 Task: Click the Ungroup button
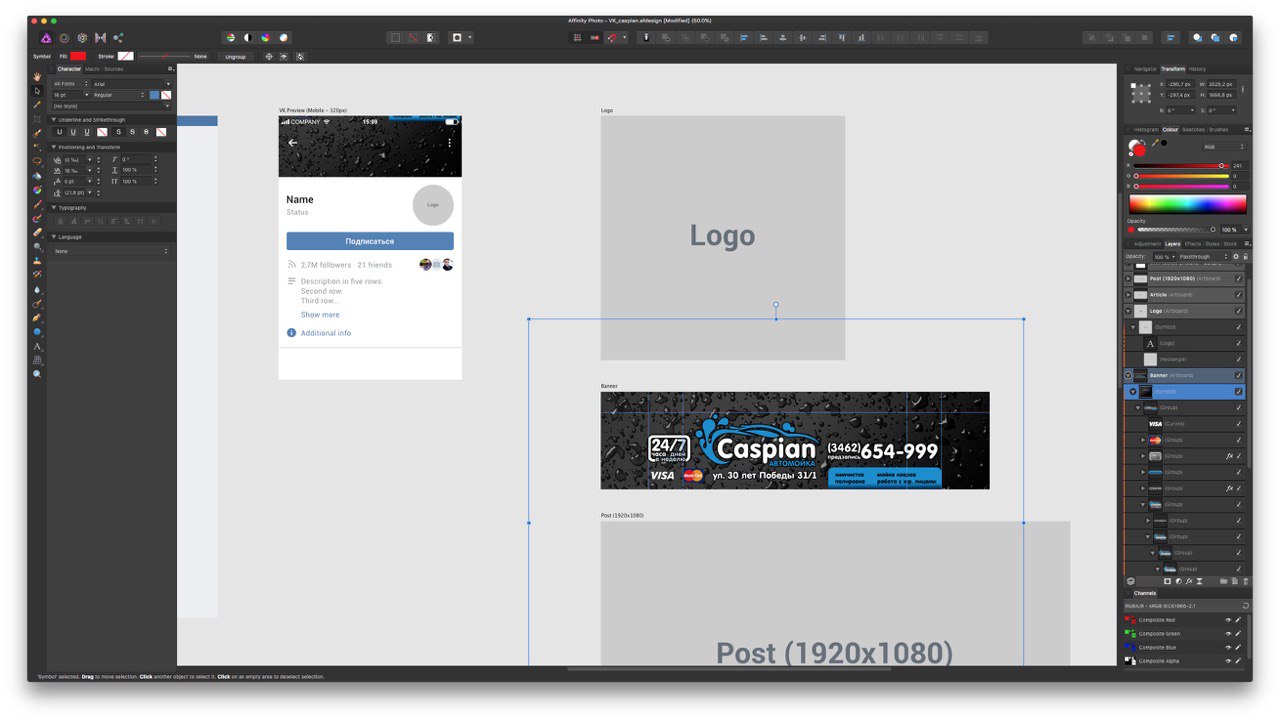(x=235, y=57)
